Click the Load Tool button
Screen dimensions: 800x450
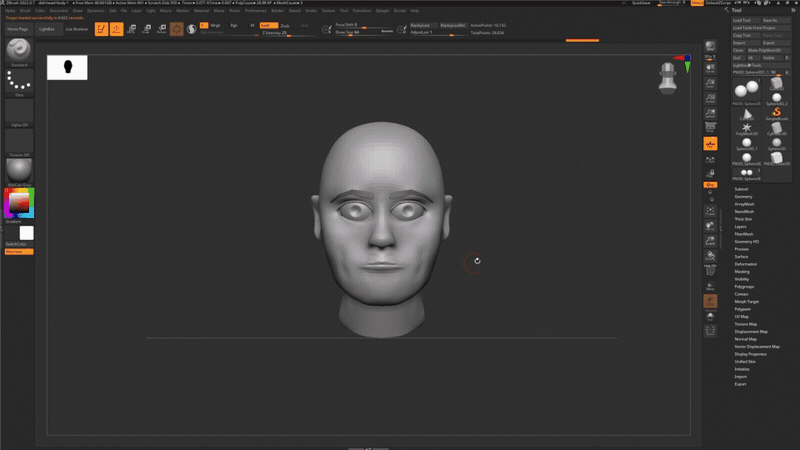click(742, 20)
